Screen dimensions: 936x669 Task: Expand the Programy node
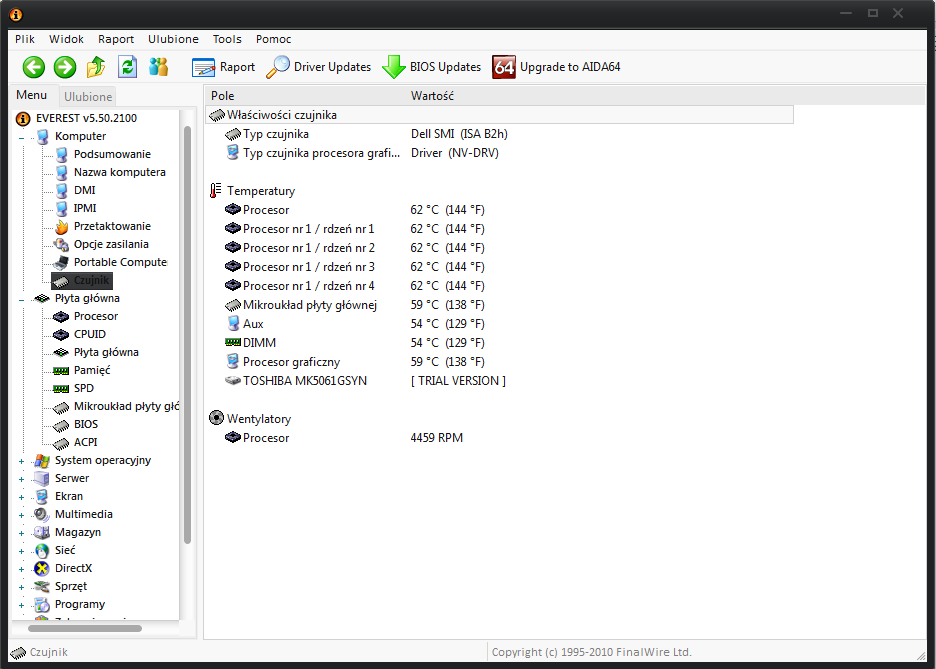pyautogui.click(x=21, y=605)
